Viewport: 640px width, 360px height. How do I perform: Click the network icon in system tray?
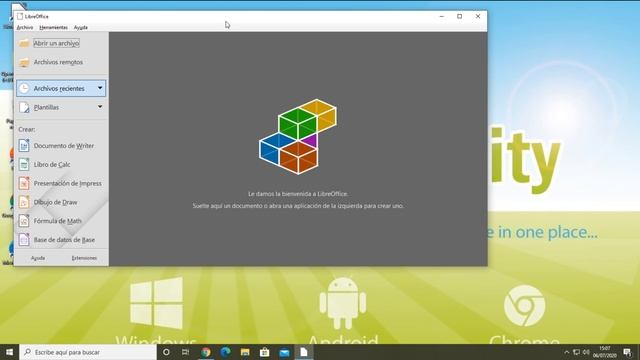click(x=576, y=352)
